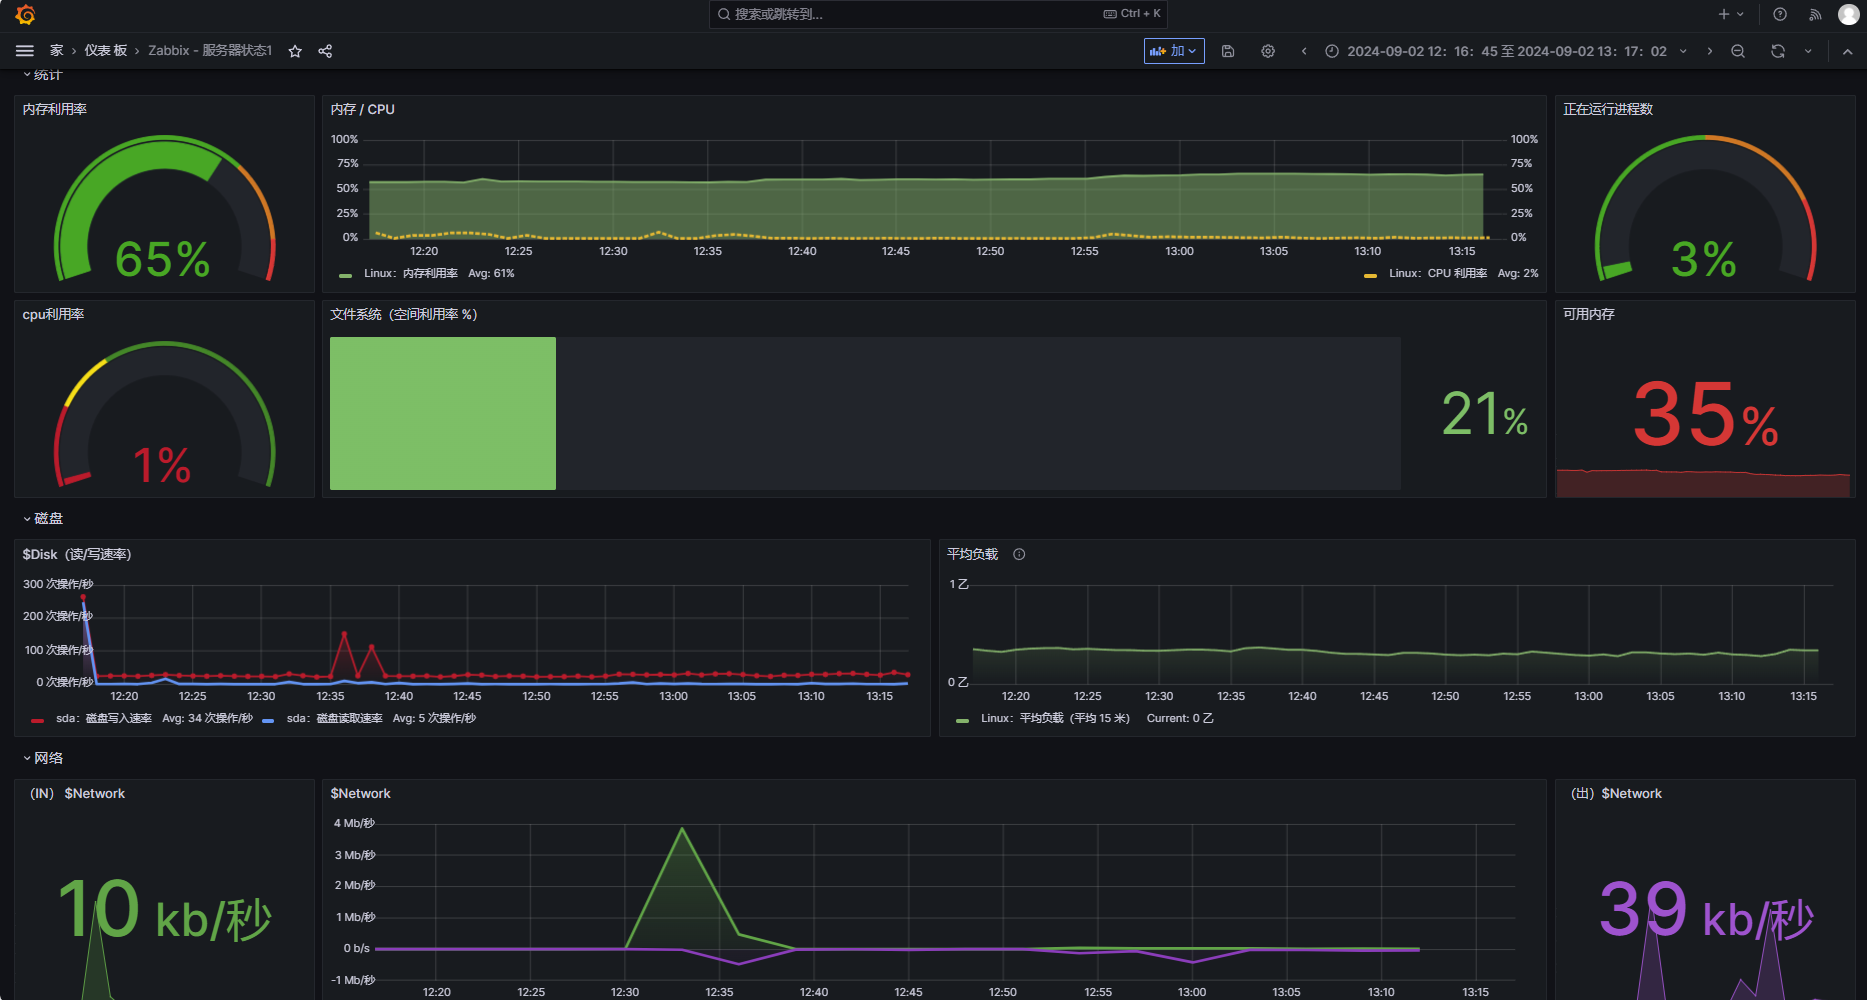Open the 内存利用率 panel title menu

click(55, 109)
